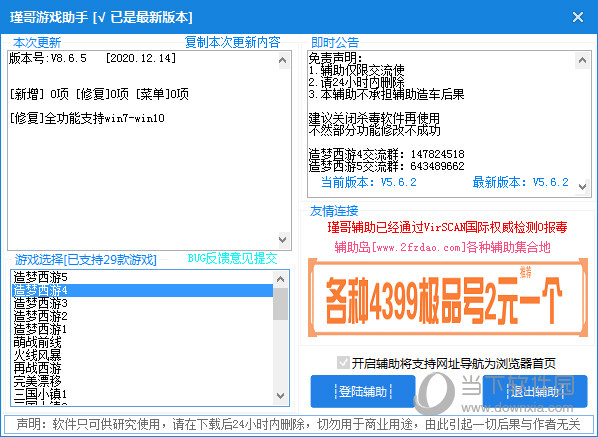Close the 瑾哥游戏助手 window
The image size is (598, 437).
point(577,17)
